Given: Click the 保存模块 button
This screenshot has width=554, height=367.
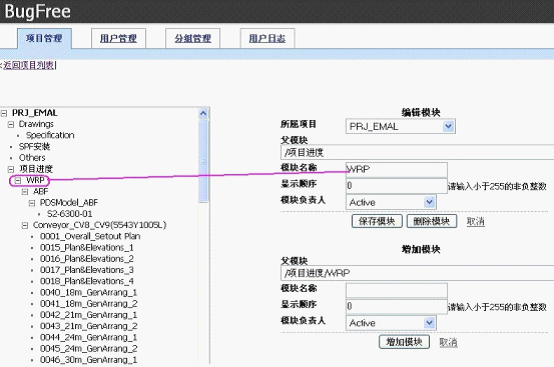Looking at the screenshot, I should (x=377, y=221).
